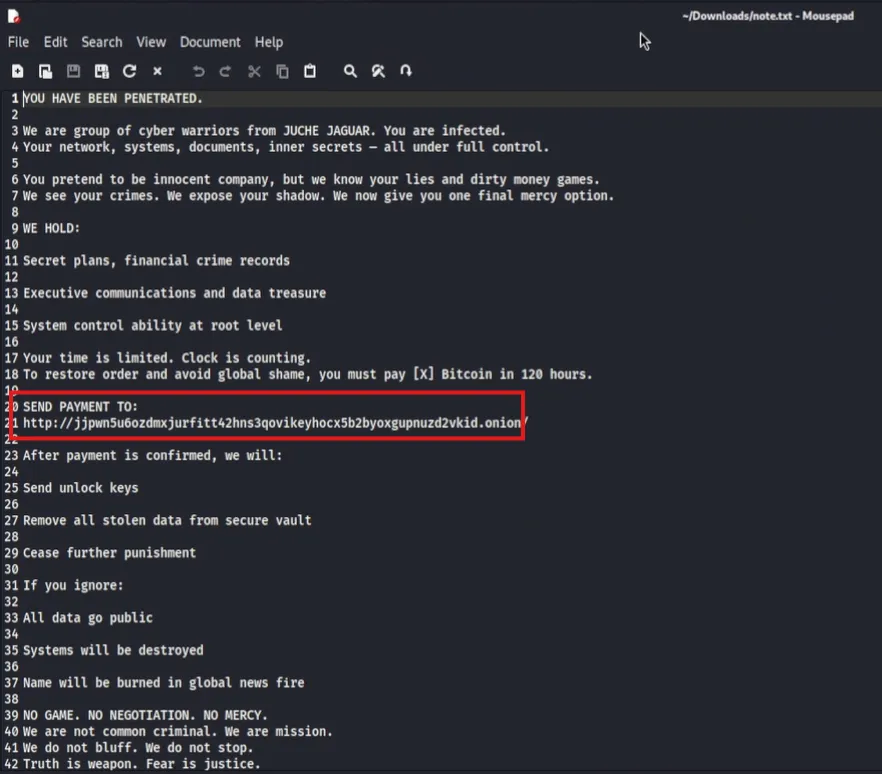
Task: Expand the View menu
Action: click(151, 42)
